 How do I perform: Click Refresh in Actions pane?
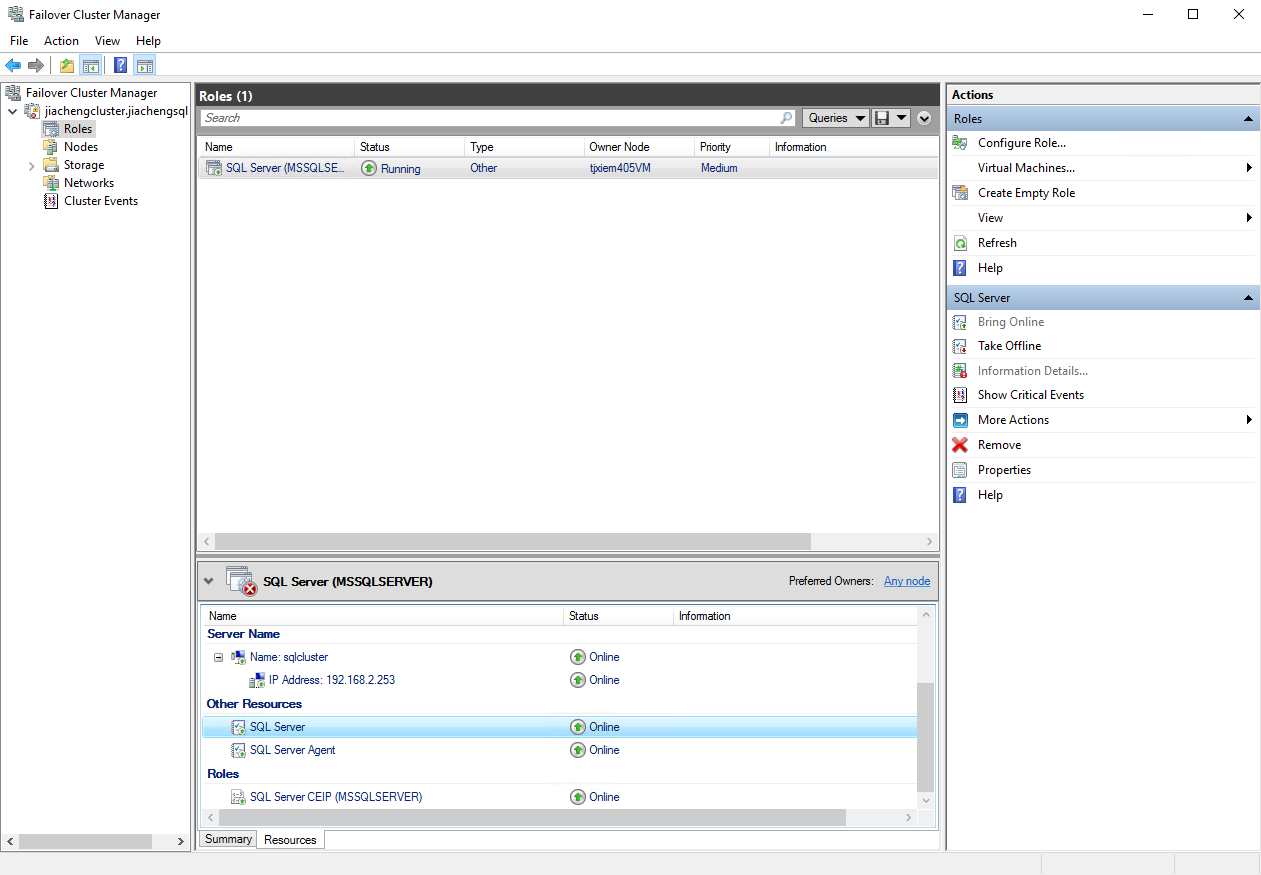point(997,243)
